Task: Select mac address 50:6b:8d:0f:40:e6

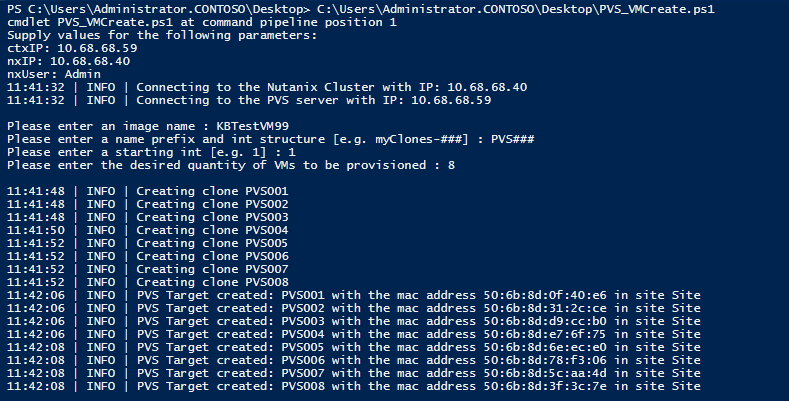Action: (x=545, y=295)
